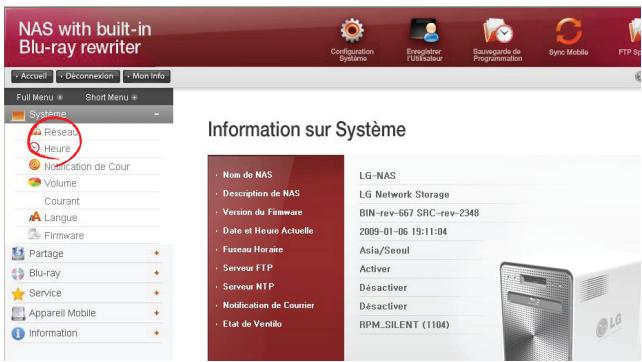This screenshot has width=642, height=362.
Task: Click the Nom de NAS label
Action: [247, 175]
